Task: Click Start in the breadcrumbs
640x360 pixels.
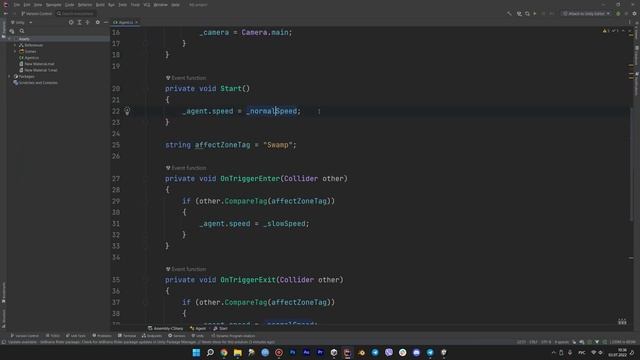Action: pos(220,329)
